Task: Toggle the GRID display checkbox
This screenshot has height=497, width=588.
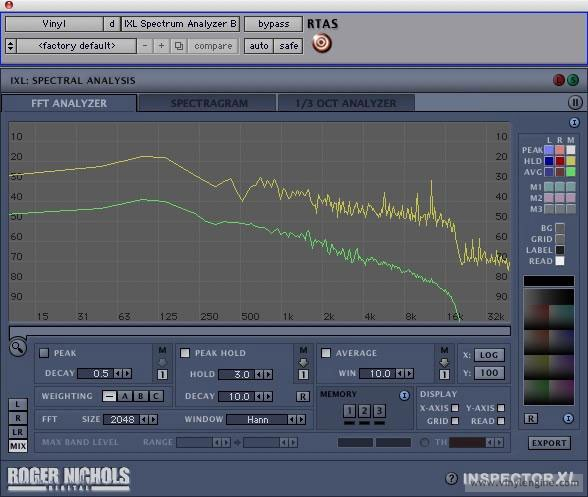Action: click(455, 421)
